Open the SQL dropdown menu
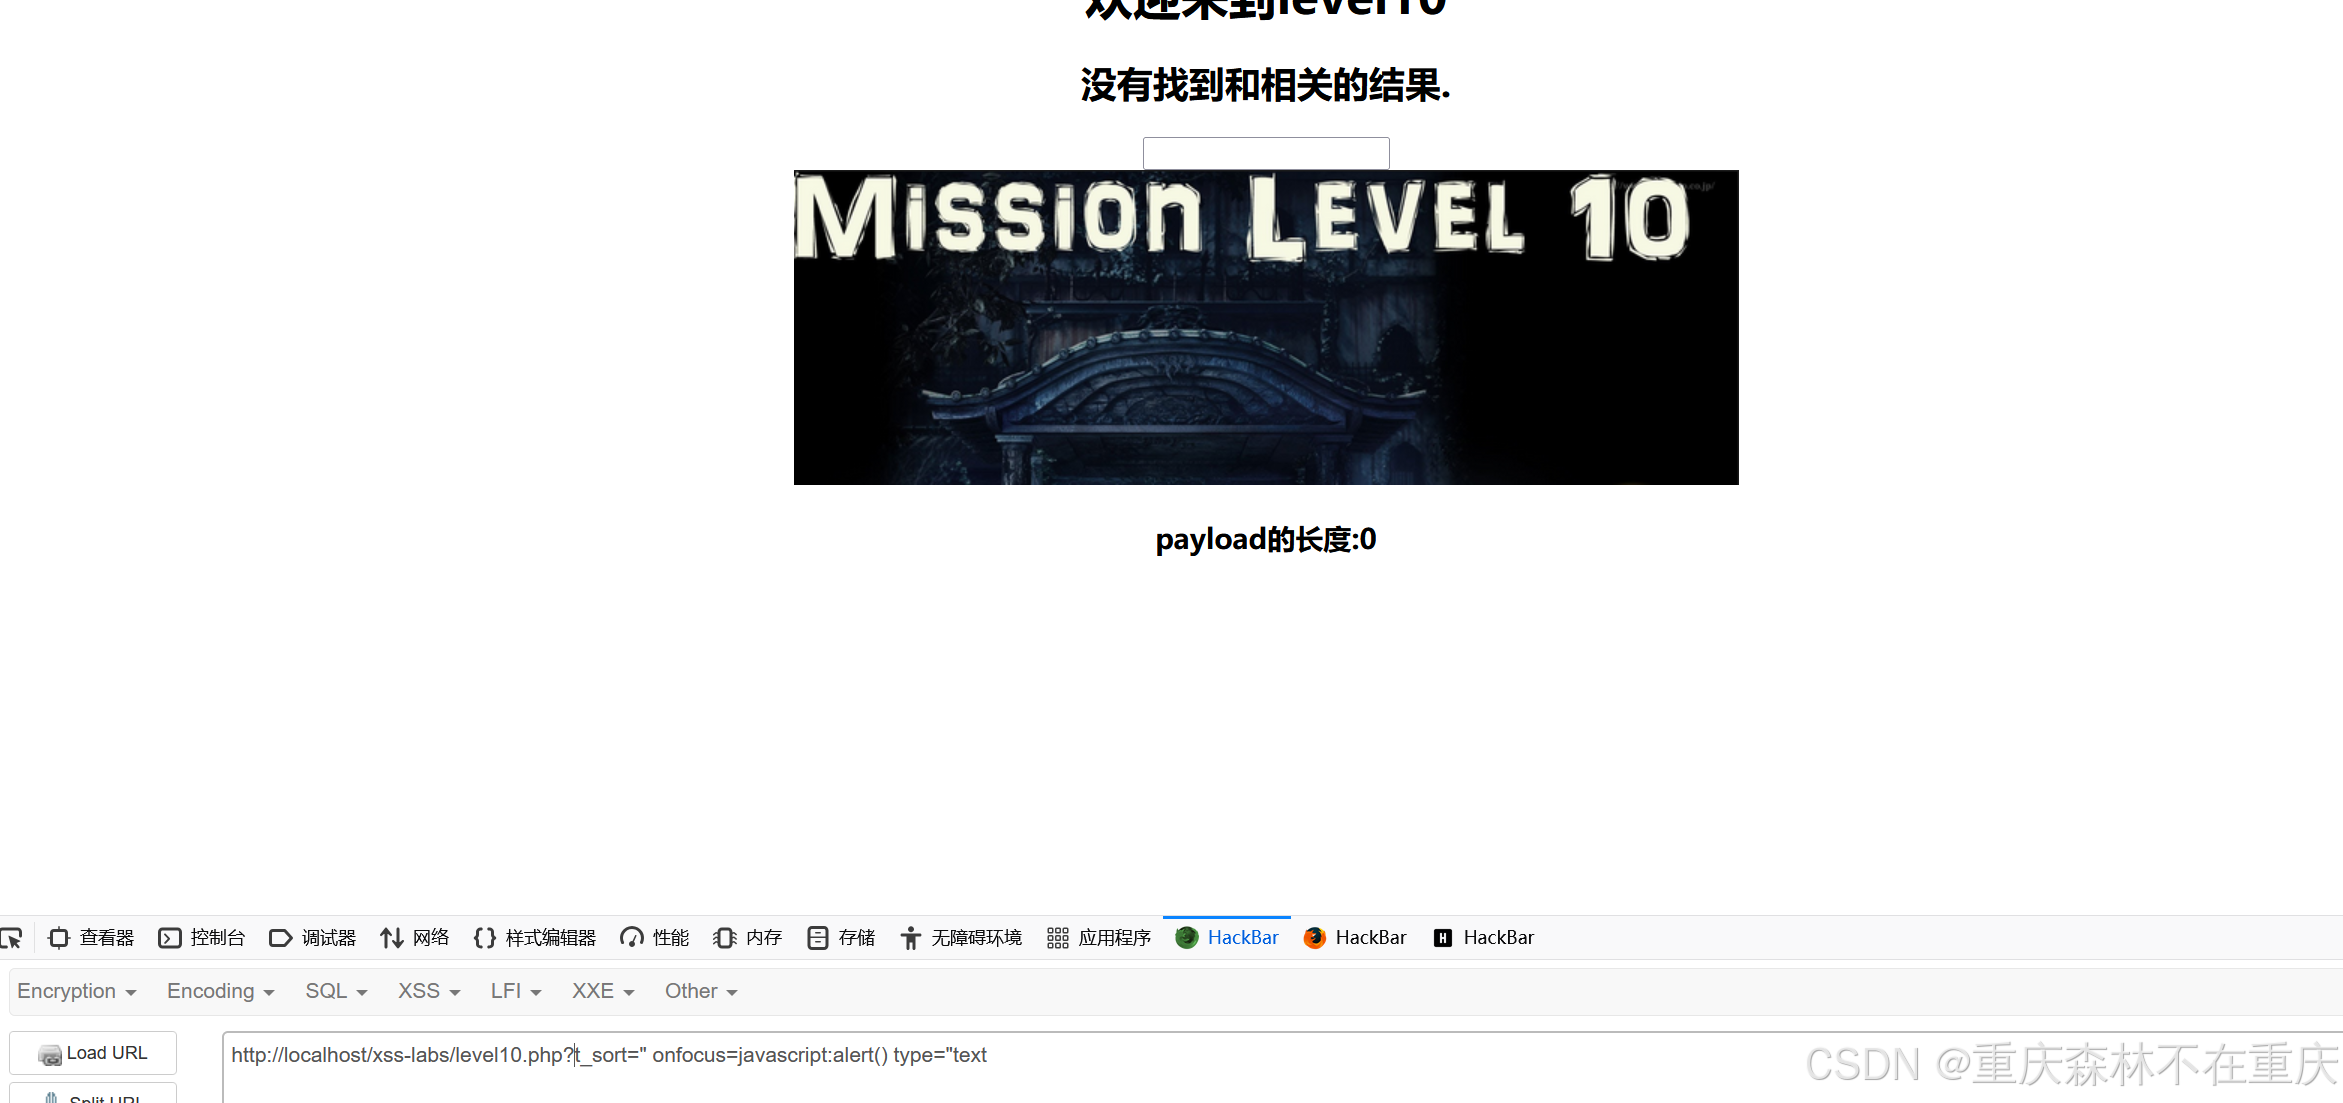Image resolution: width=2343 pixels, height=1103 pixels. 336,991
